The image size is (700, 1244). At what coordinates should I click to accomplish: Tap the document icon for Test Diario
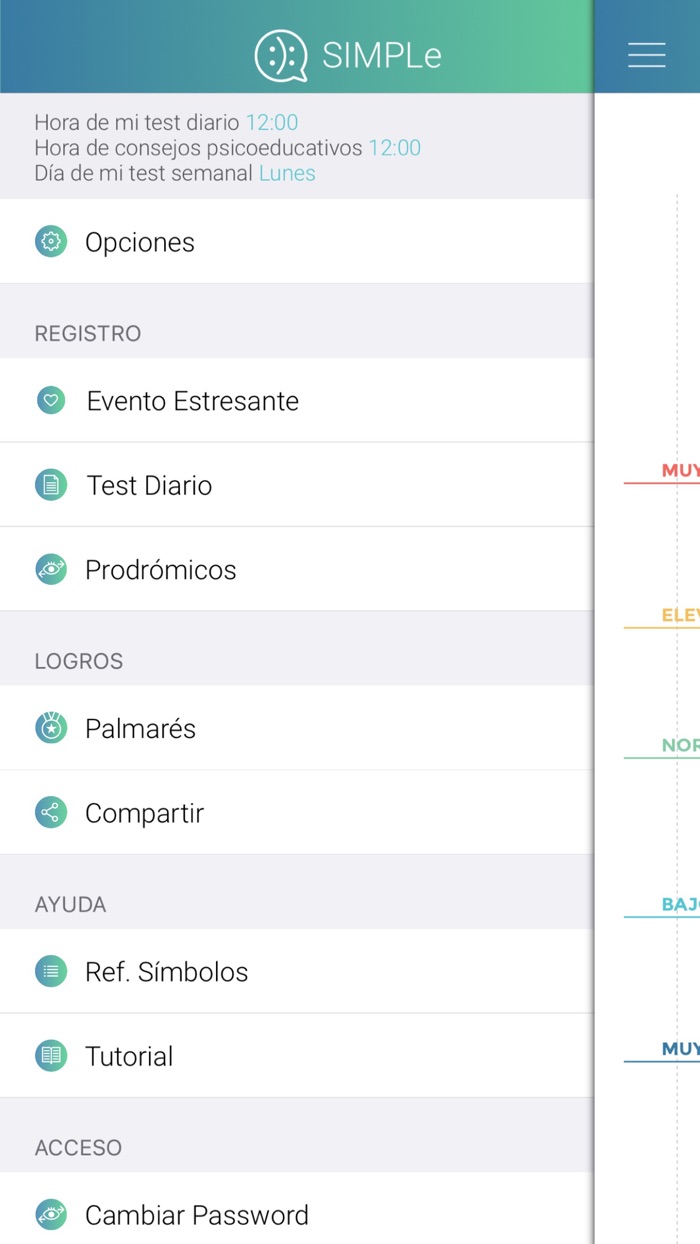[51, 485]
